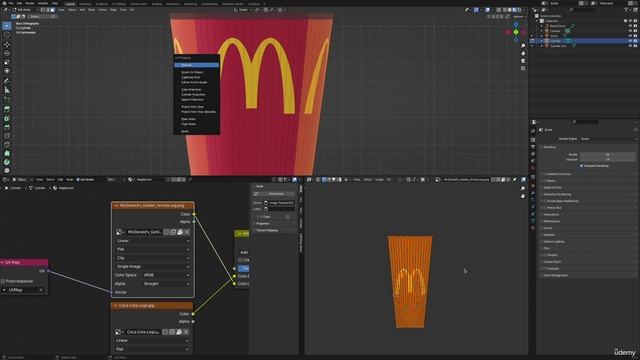This screenshot has width=640, height=360.
Task: Select the Extrude Region tool
Action: coord(7,109)
